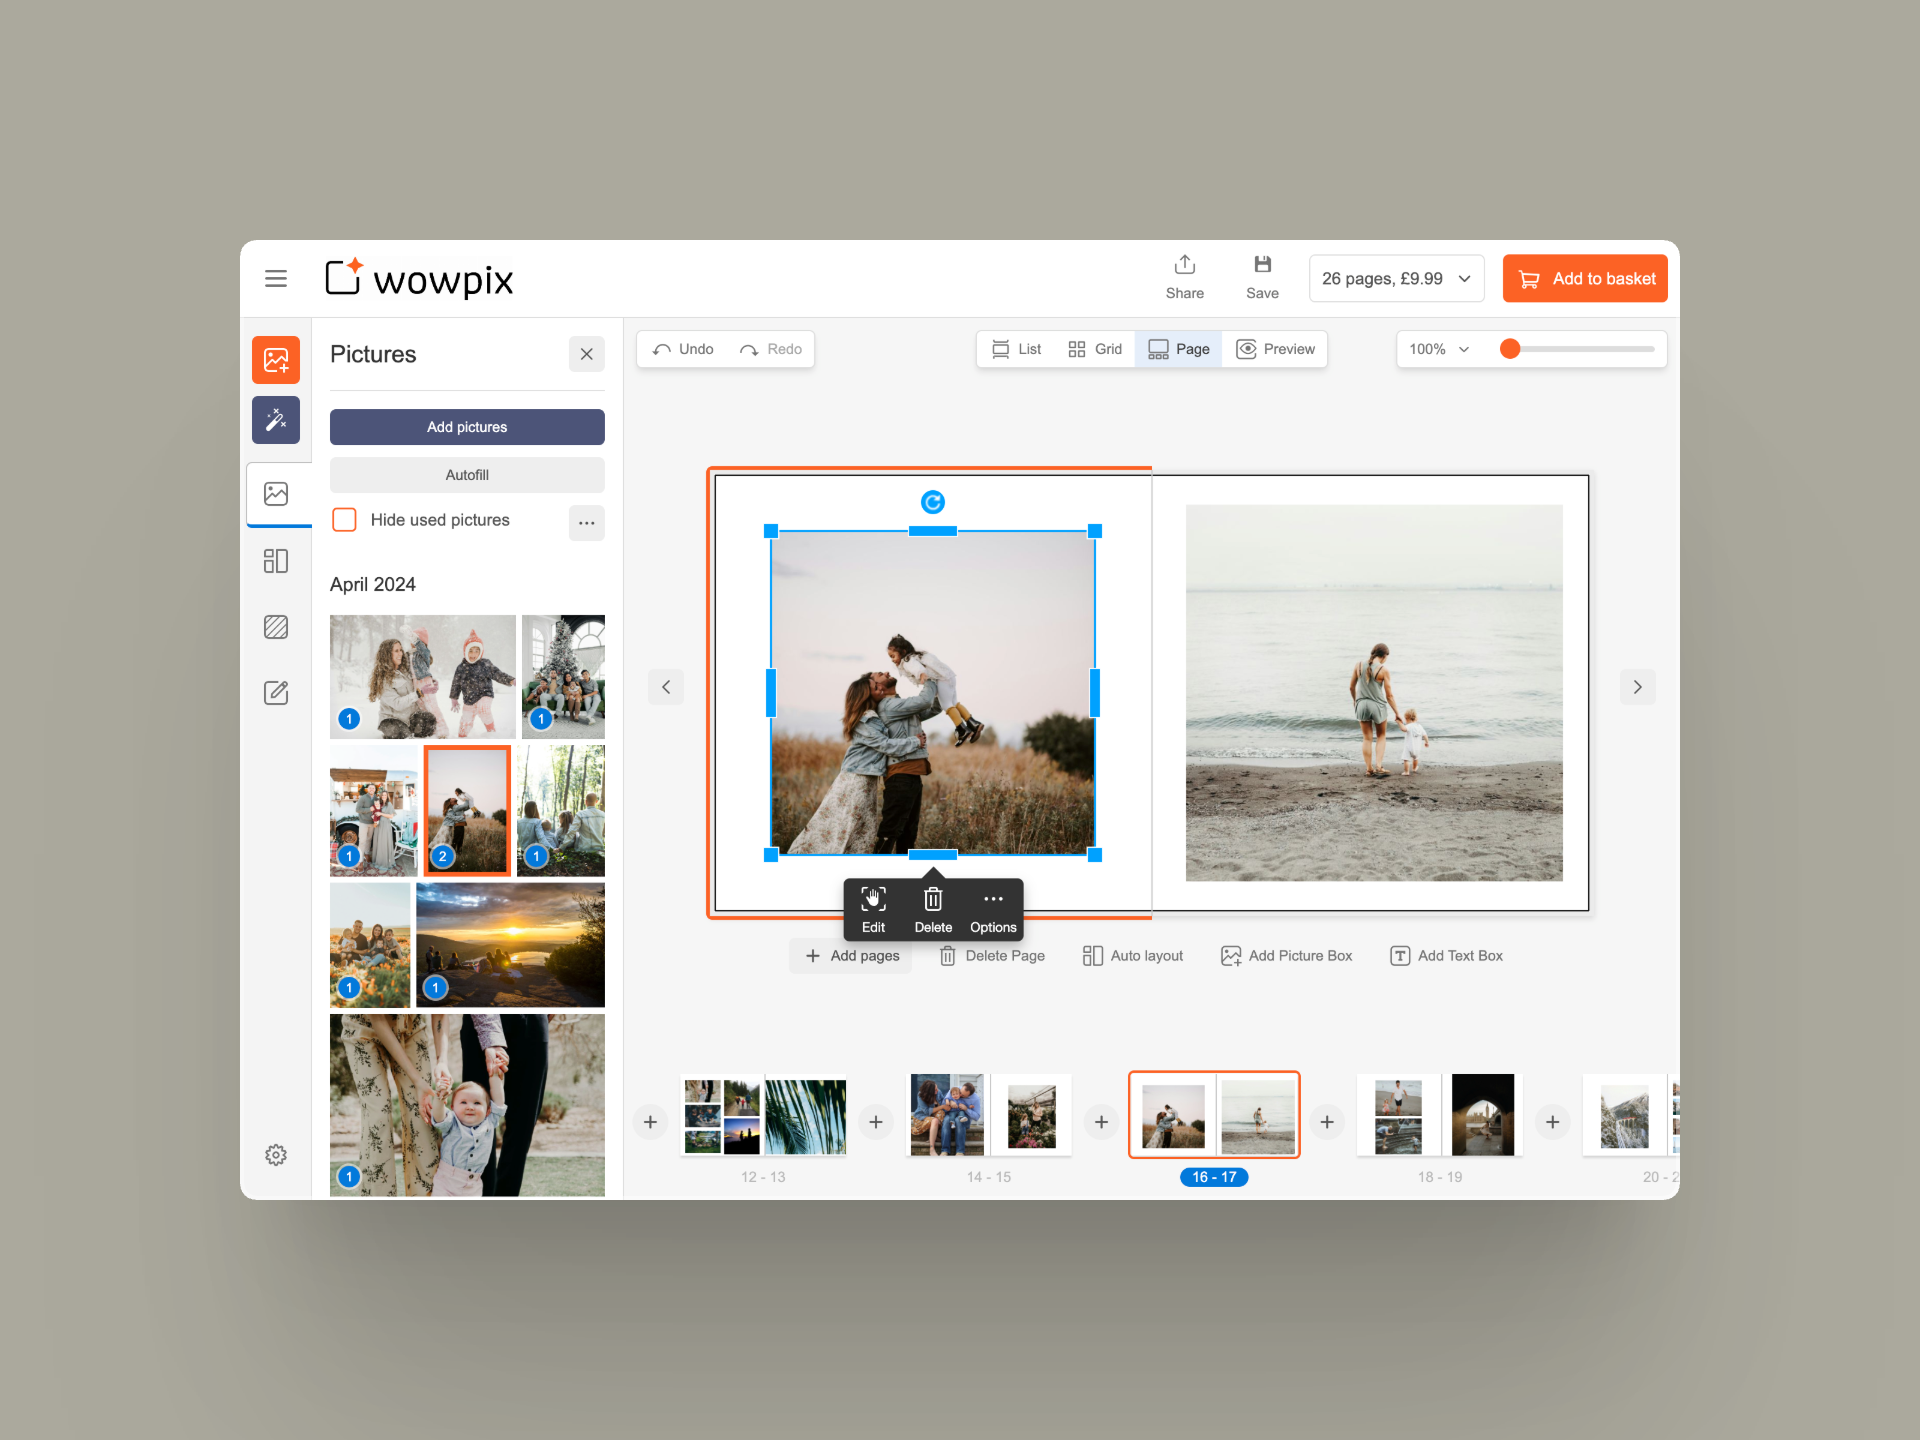Switch to Grid view

(x=1095, y=349)
